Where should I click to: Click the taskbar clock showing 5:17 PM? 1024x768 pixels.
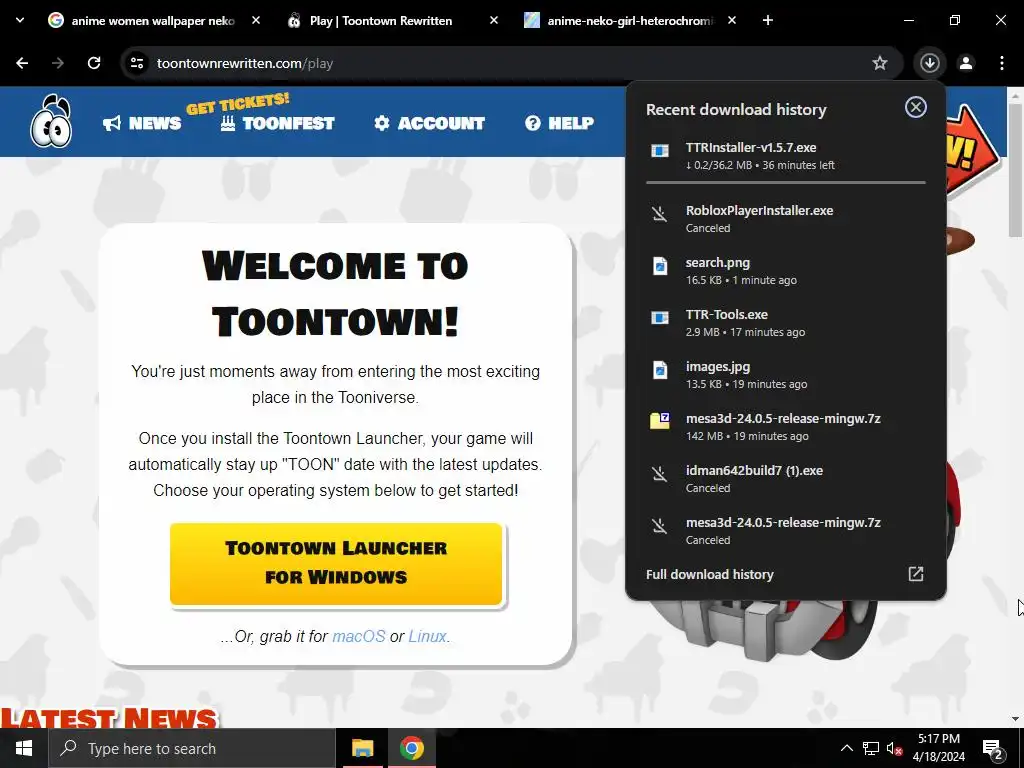pyautogui.click(x=938, y=748)
